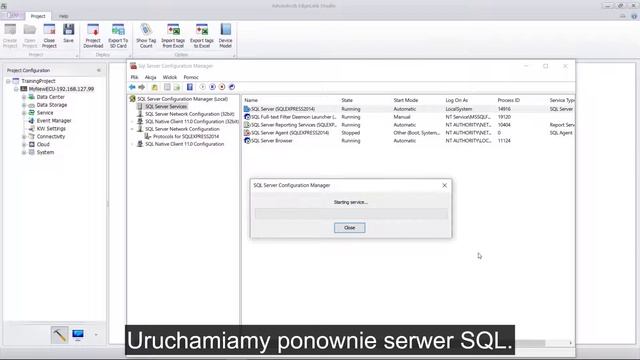Screen dimensions: 640x360
Task: Open the Plik menu
Action: pos(134,77)
